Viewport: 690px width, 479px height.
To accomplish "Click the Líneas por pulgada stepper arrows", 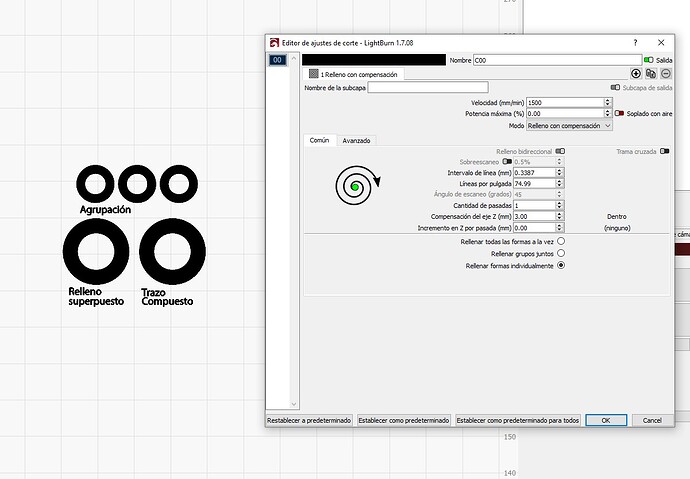I will 559,183.
